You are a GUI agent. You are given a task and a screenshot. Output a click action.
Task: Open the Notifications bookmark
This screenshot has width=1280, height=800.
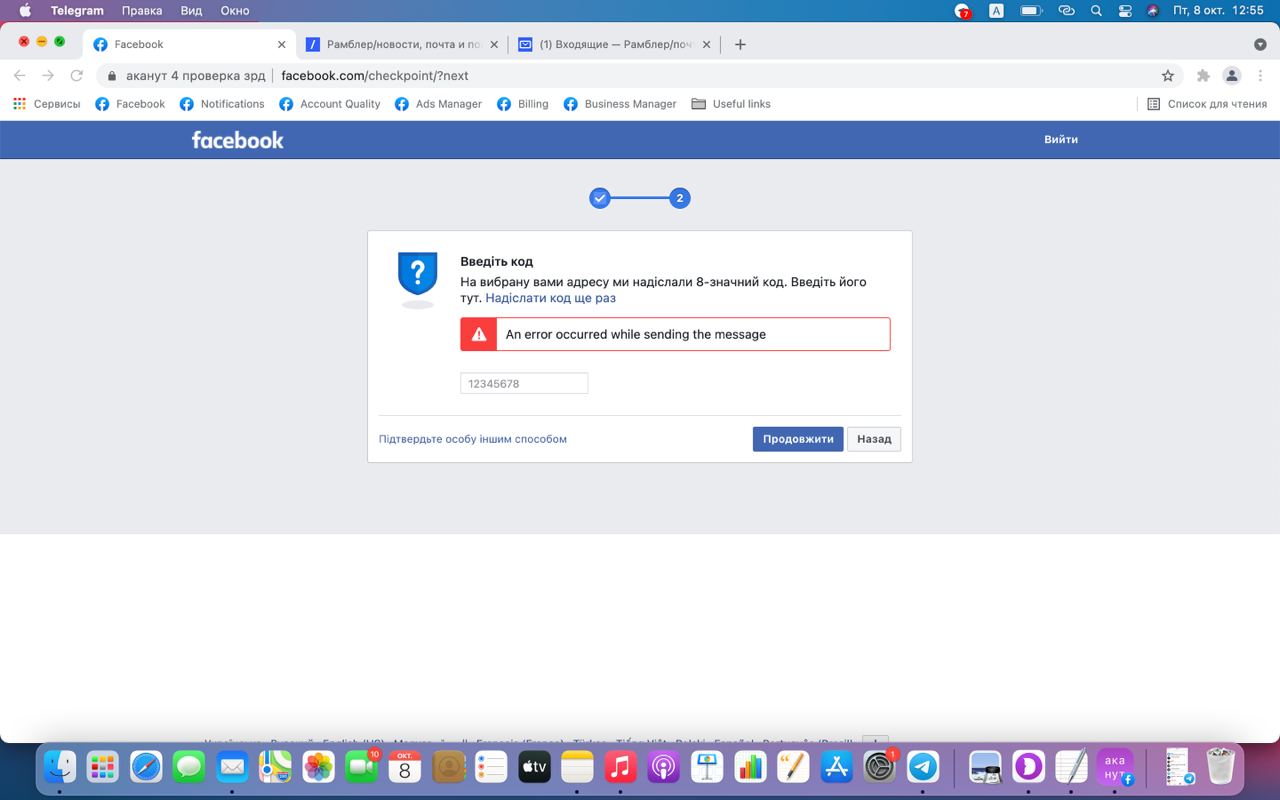pos(222,104)
